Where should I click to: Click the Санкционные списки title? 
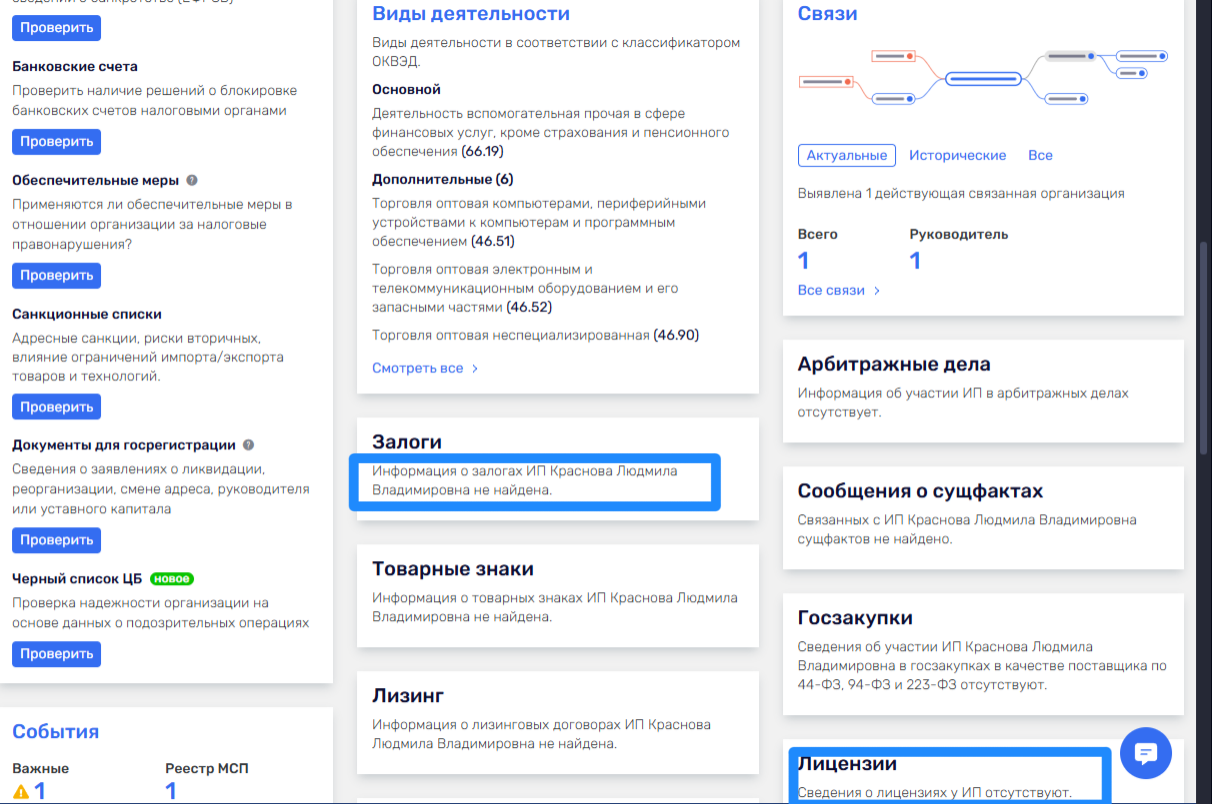(87, 314)
